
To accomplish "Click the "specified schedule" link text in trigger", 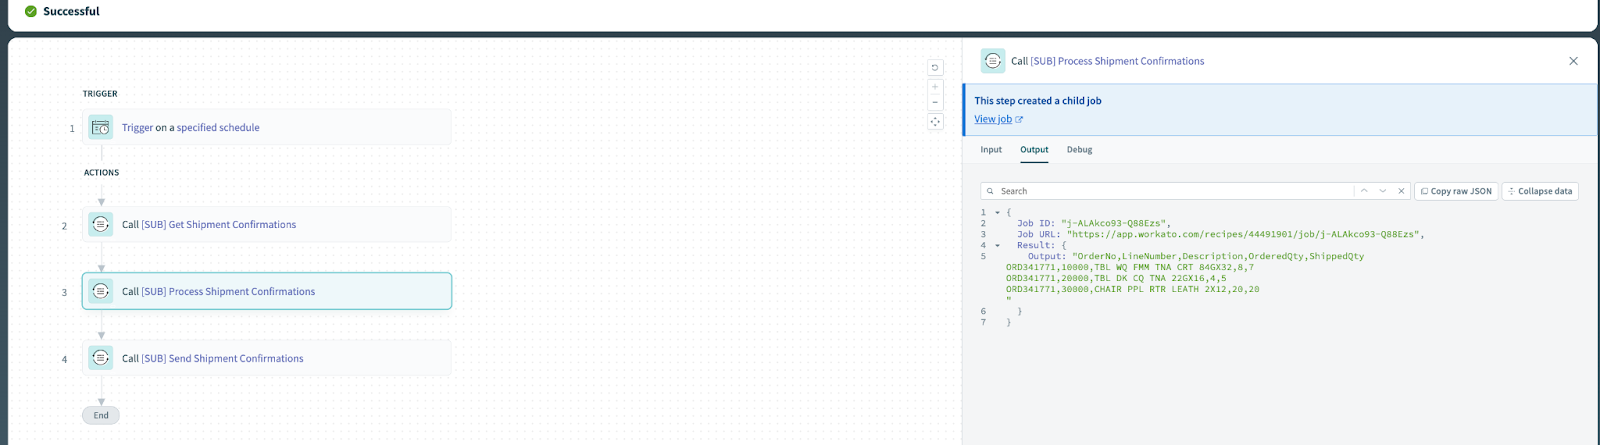I will pyautogui.click(x=218, y=128).
